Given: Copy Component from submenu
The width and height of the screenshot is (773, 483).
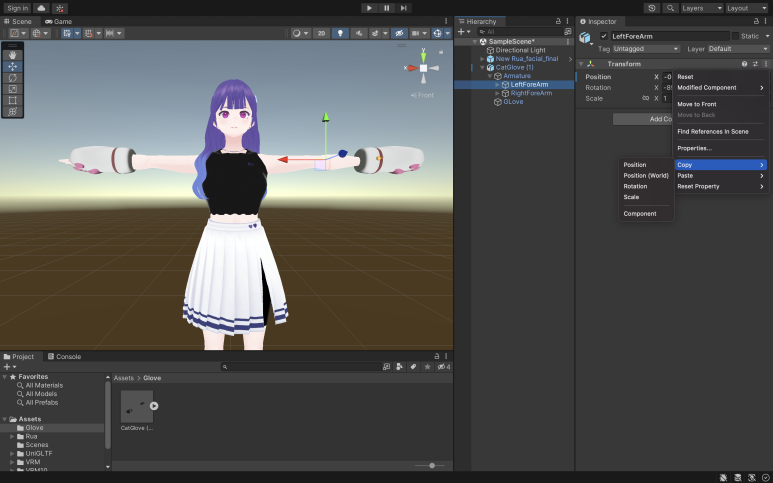Looking at the screenshot, I should [x=646, y=213].
